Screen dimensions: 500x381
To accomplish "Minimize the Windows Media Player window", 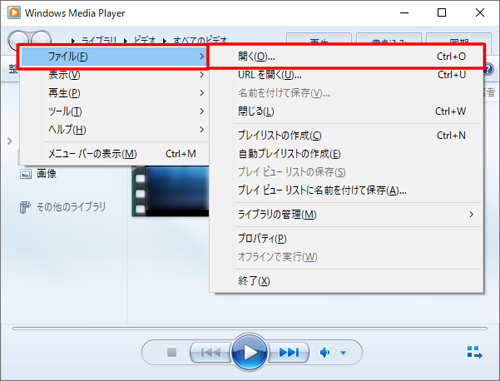I will [404, 13].
